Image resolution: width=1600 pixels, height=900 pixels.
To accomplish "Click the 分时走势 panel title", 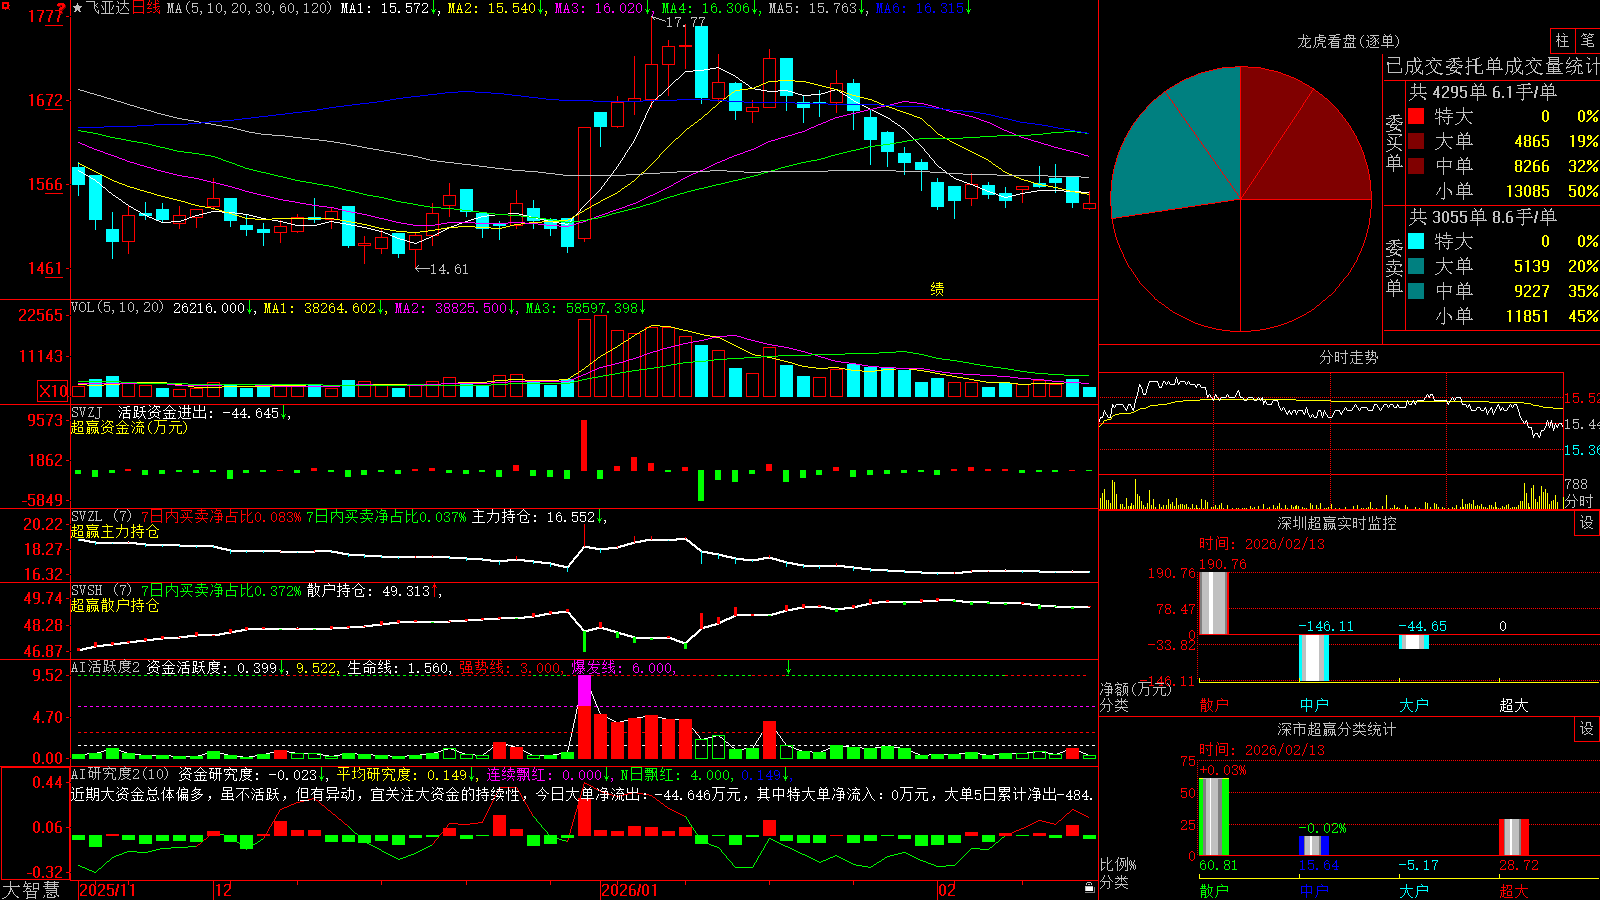I will [1348, 357].
